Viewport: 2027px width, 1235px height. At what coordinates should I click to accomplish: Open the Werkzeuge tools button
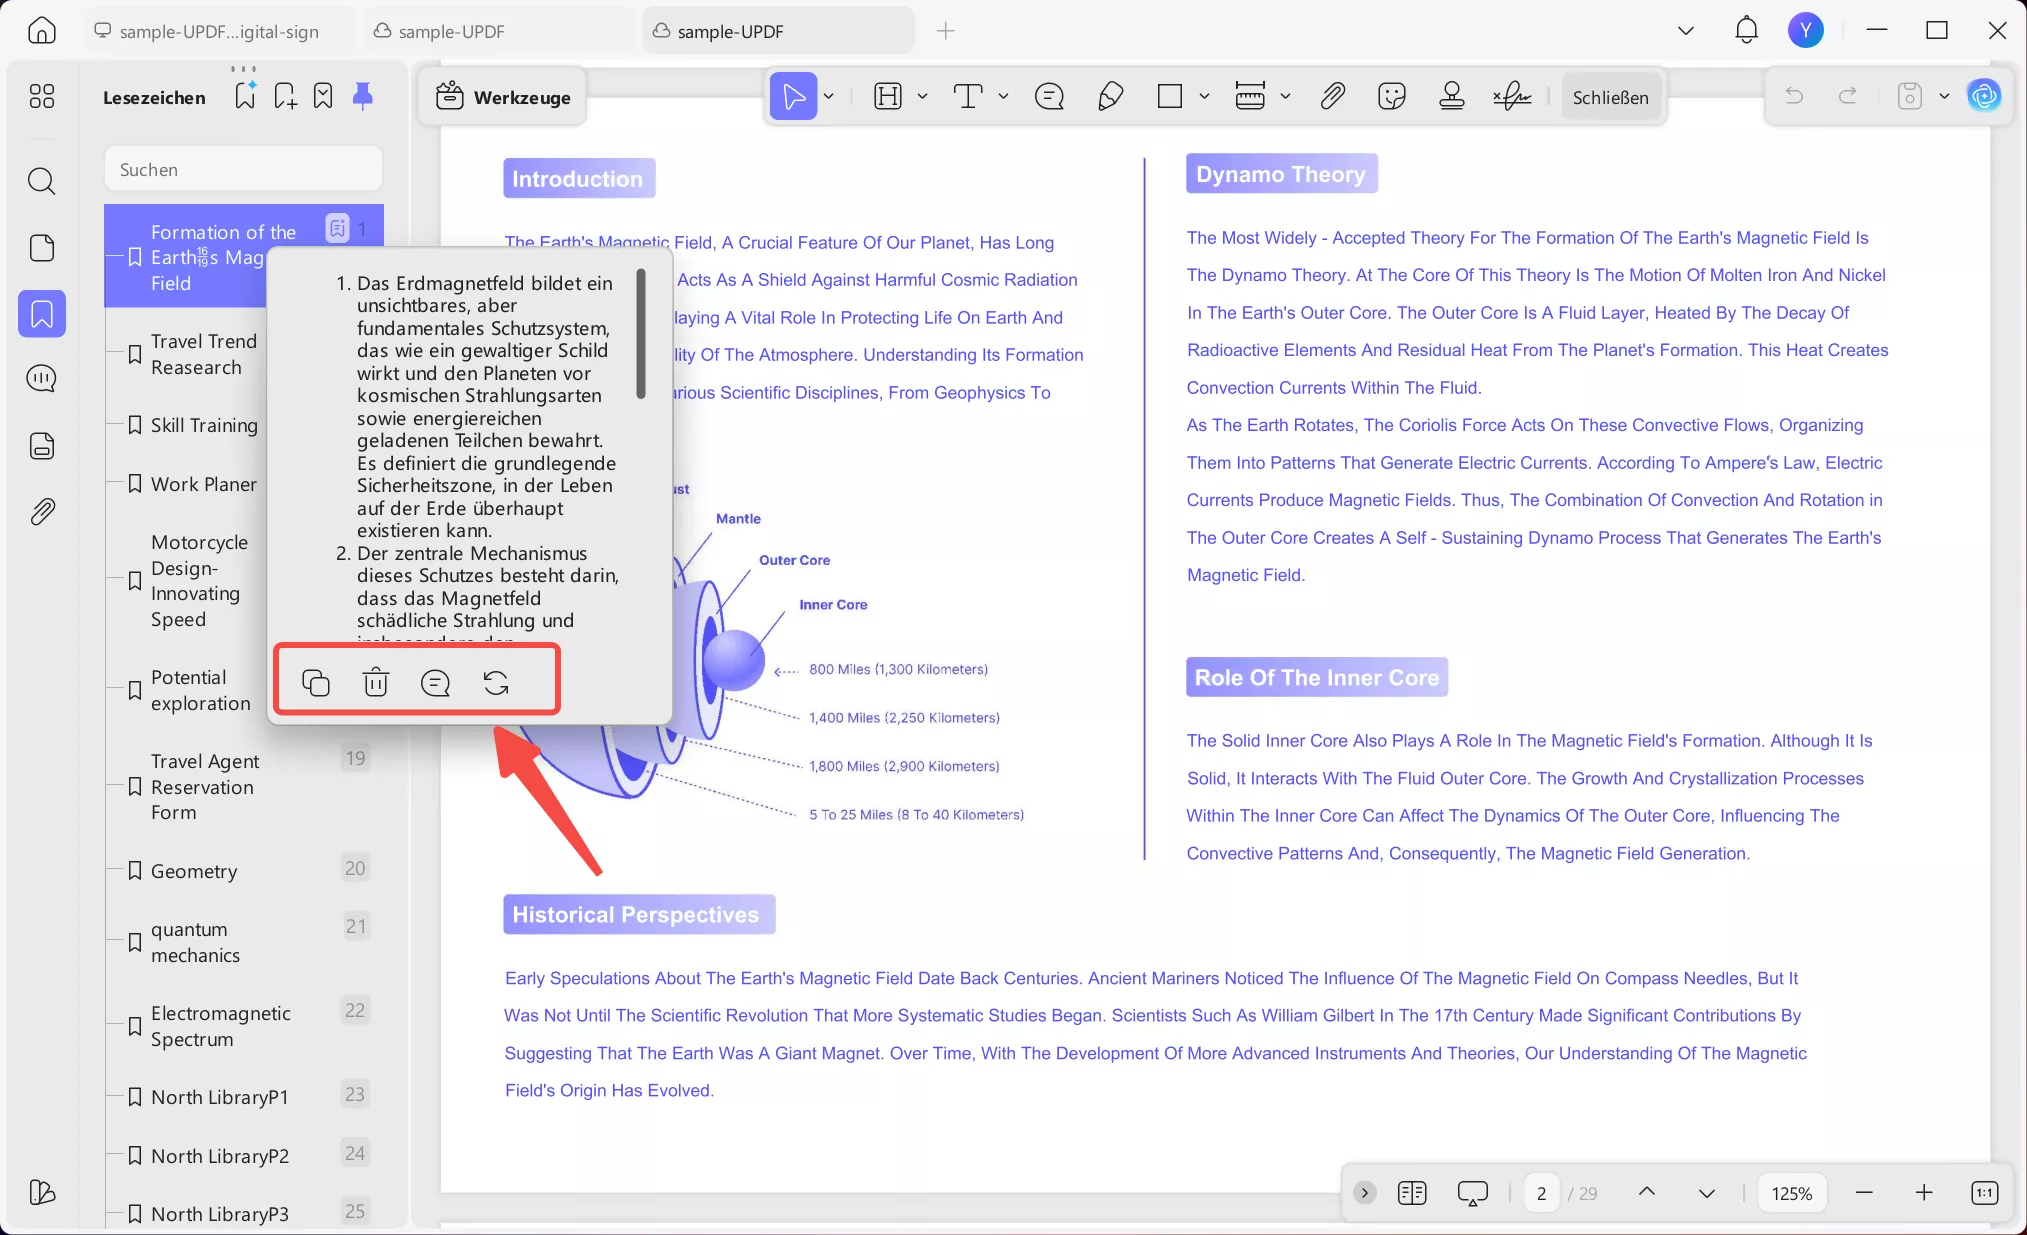(x=503, y=97)
